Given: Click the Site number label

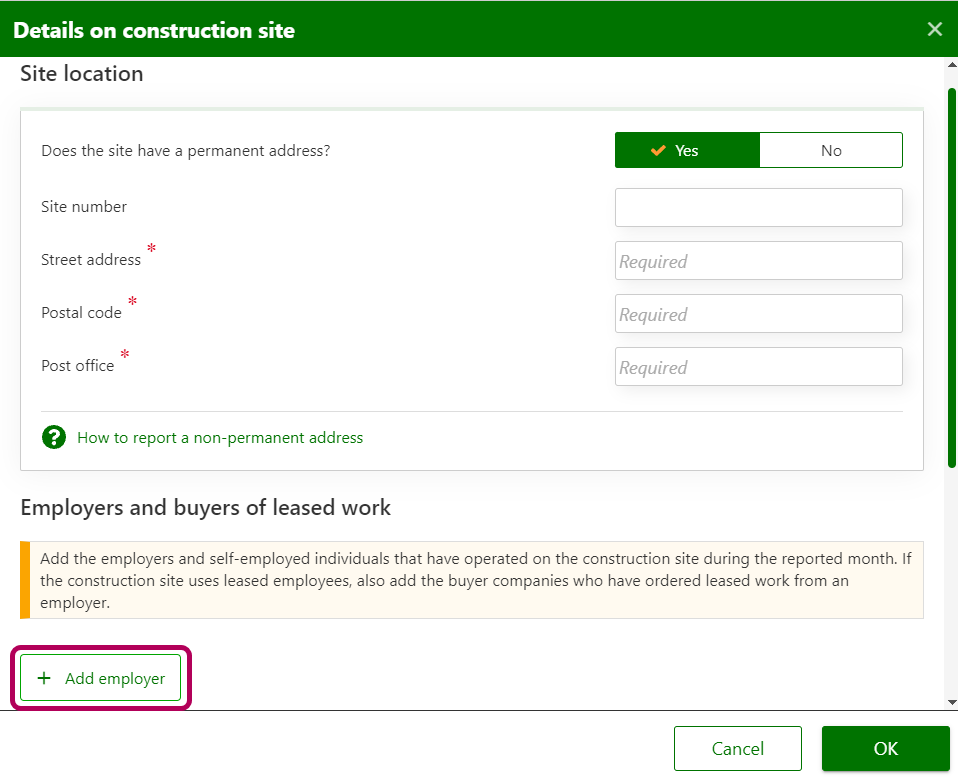Looking at the screenshot, I should (84, 207).
